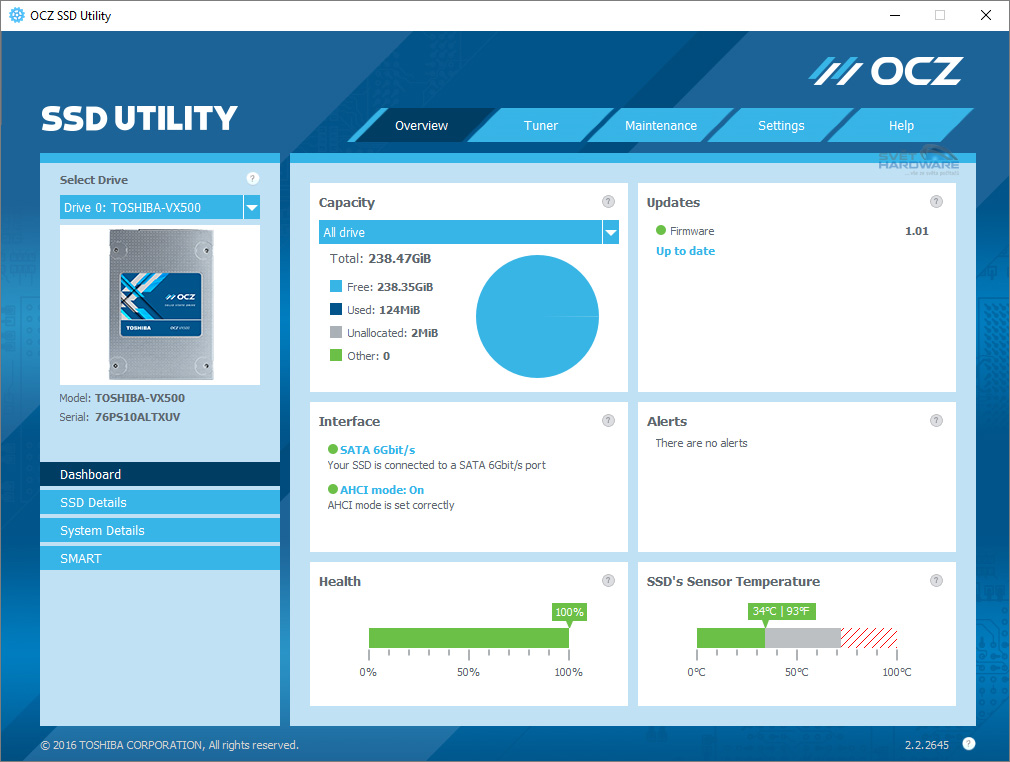Click the help icon in the status bar
The image size is (1010, 762).
[968, 744]
